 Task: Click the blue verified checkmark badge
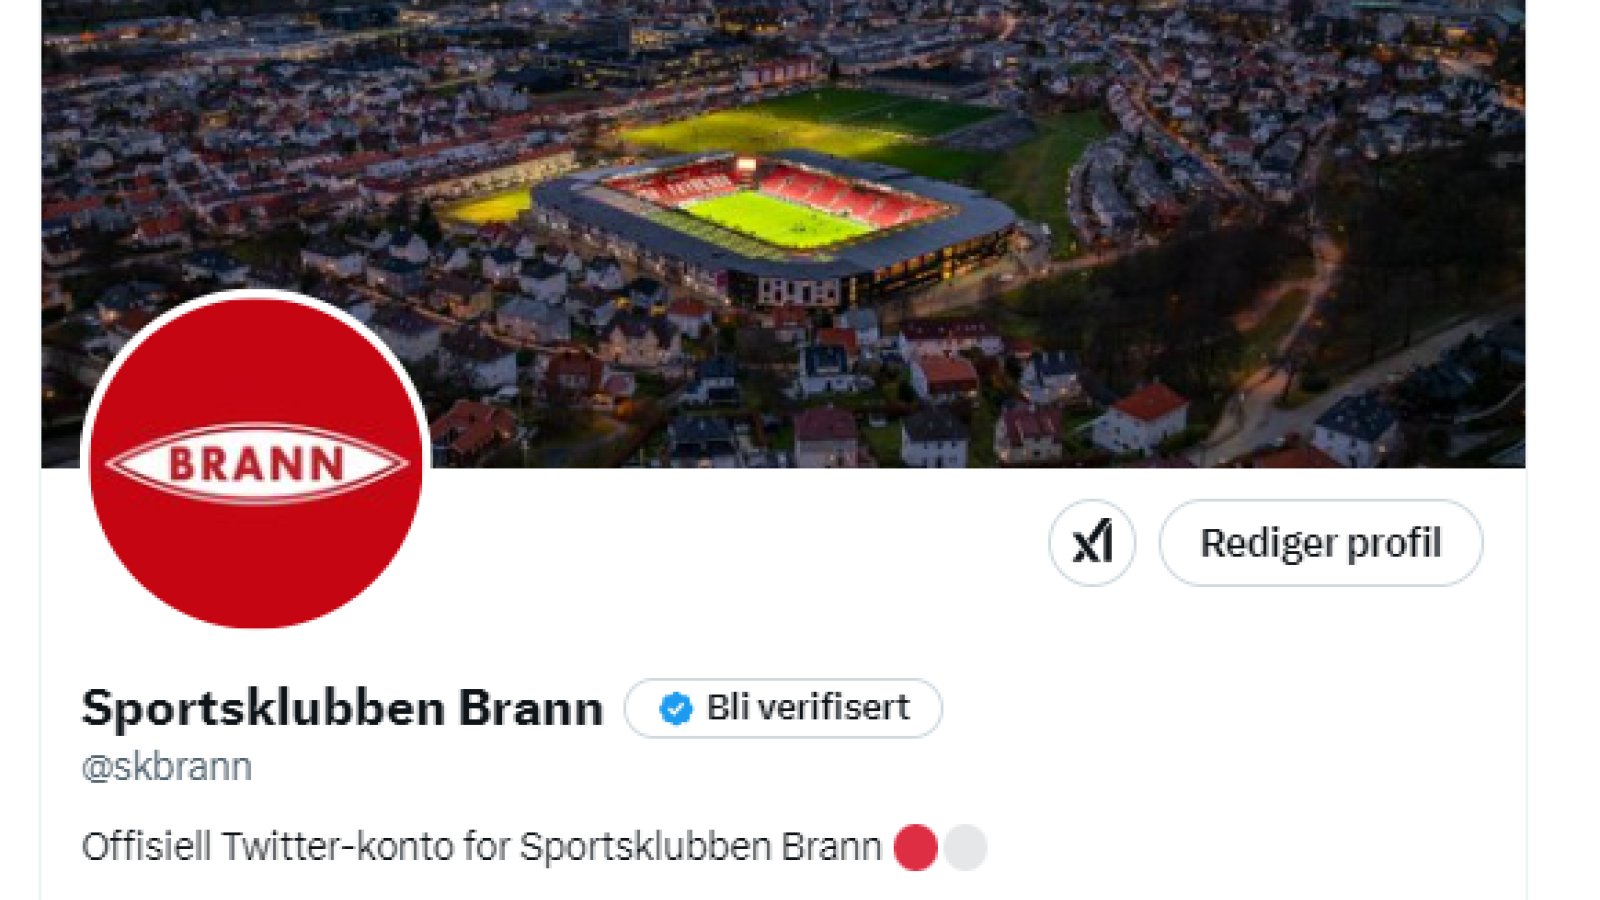coord(676,709)
